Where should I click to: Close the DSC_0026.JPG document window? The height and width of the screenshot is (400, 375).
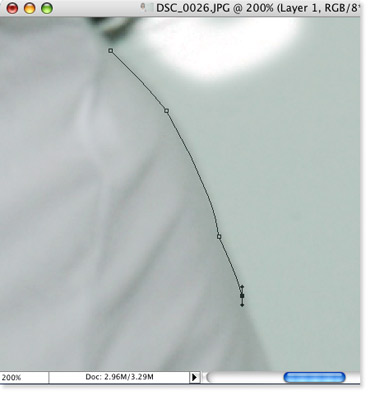point(12,8)
